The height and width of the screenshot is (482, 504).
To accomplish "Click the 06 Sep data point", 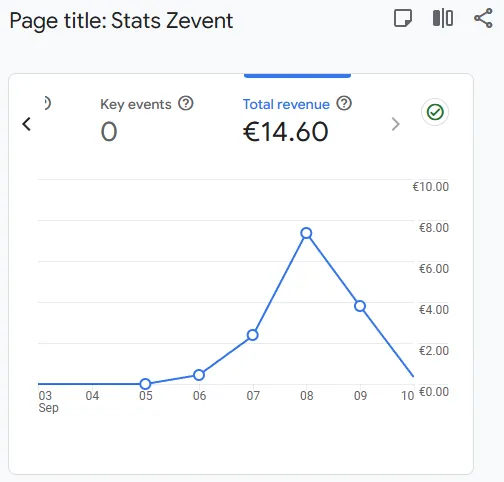I will point(199,375).
